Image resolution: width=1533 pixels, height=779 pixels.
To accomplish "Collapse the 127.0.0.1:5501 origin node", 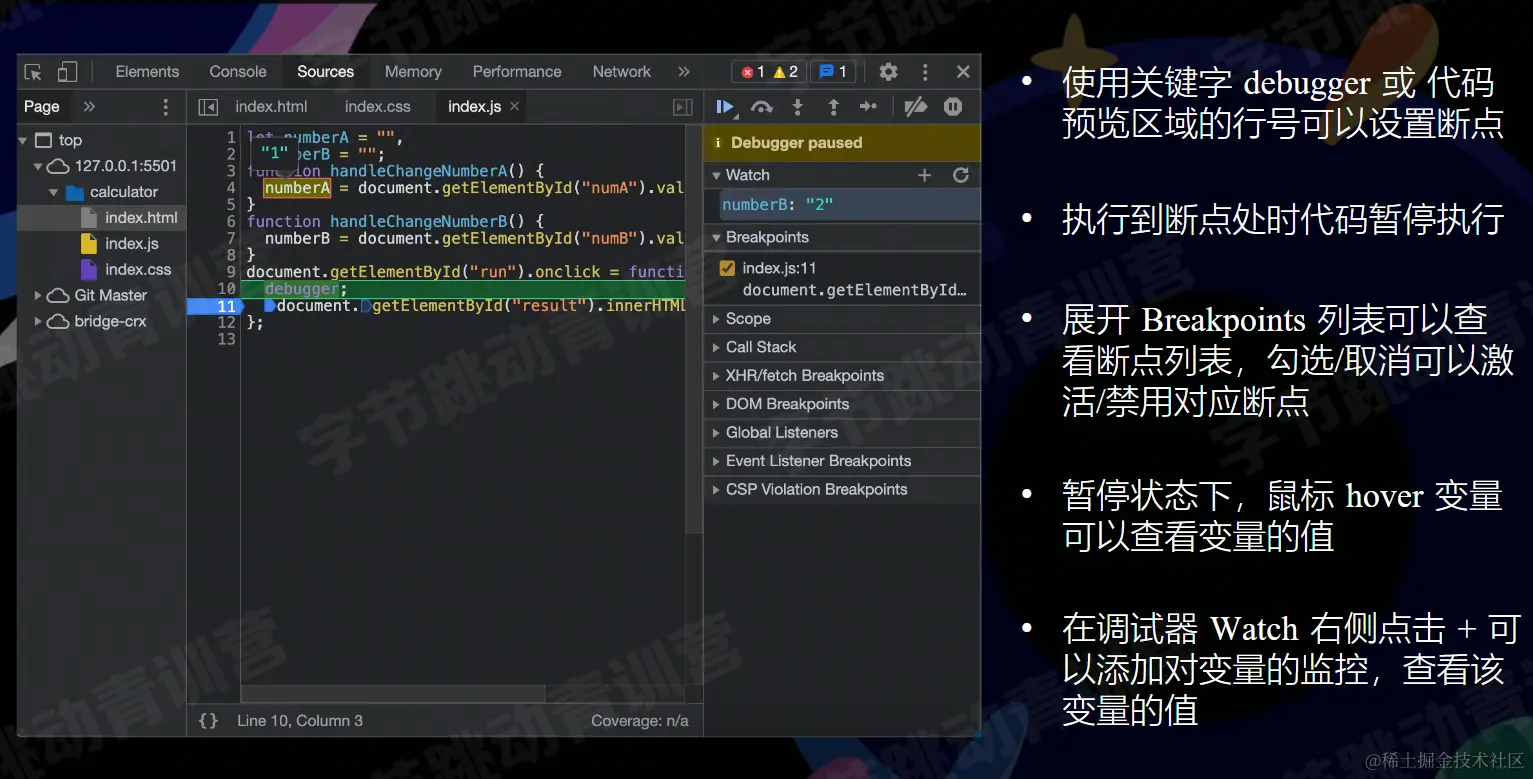I will [x=39, y=166].
